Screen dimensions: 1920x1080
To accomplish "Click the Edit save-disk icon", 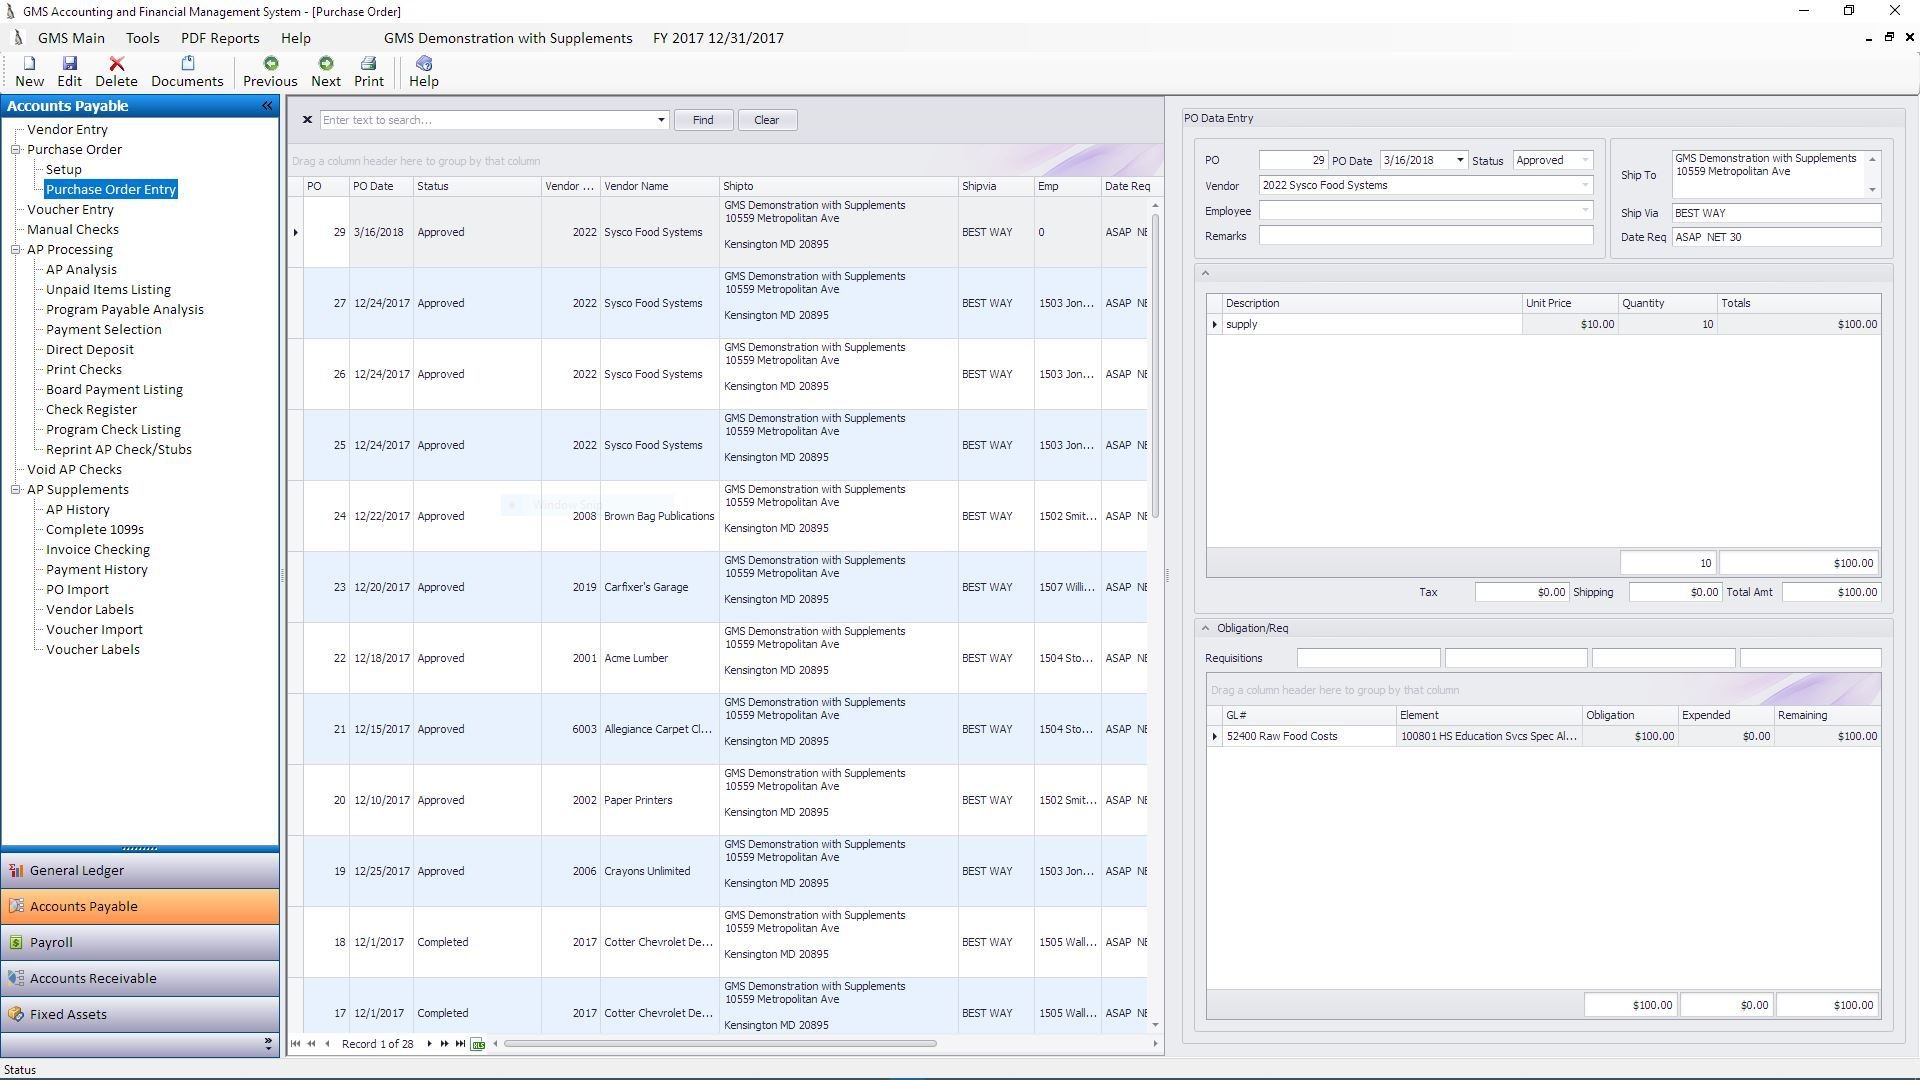I will click(x=69, y=64).
